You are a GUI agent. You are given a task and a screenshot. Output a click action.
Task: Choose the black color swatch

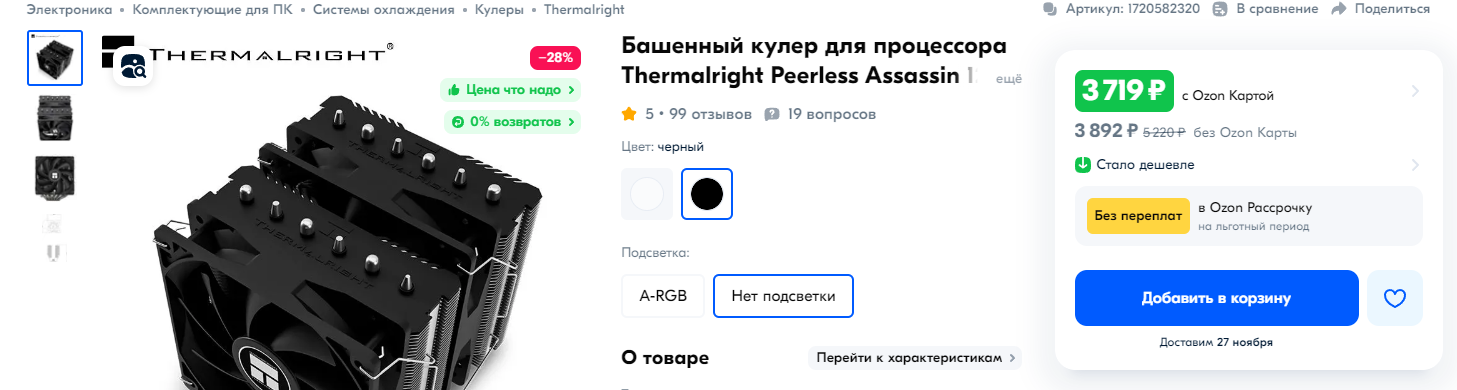[707, 194]
